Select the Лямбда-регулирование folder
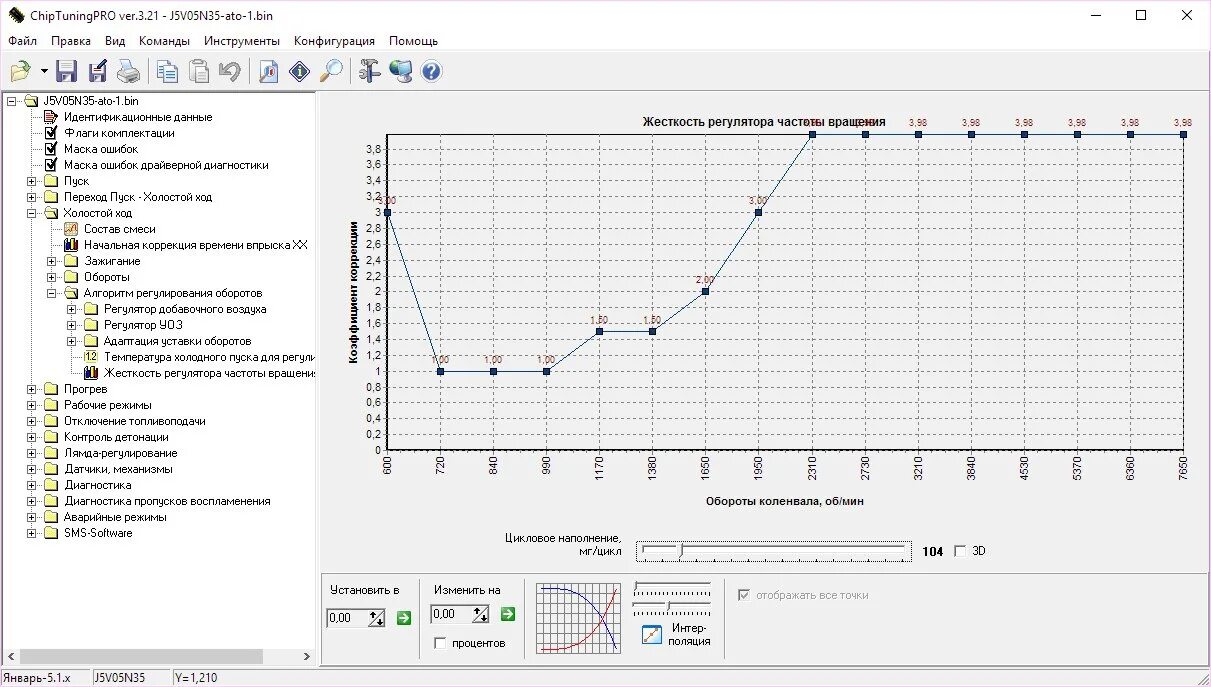 pos(121,453)
